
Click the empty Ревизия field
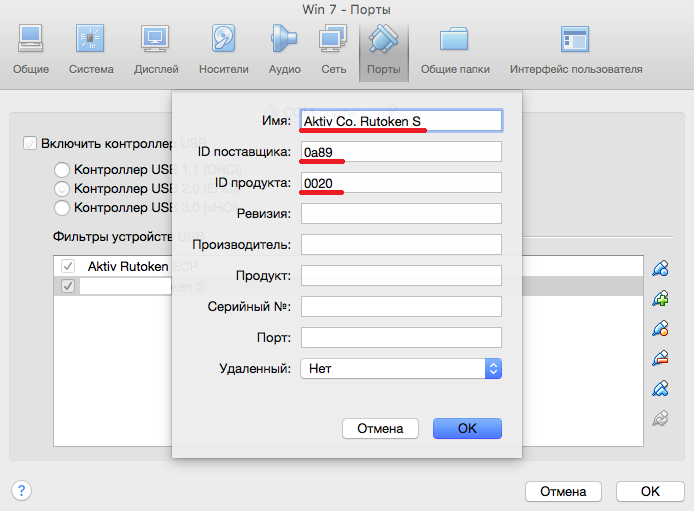[401, 214]
